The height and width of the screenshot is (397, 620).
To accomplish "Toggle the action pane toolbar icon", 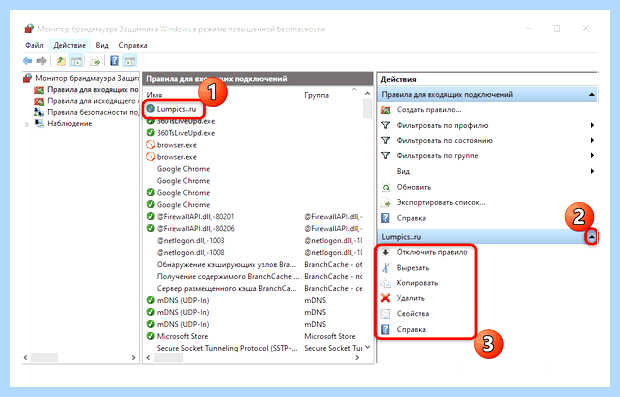I will (x=129, y=61).
